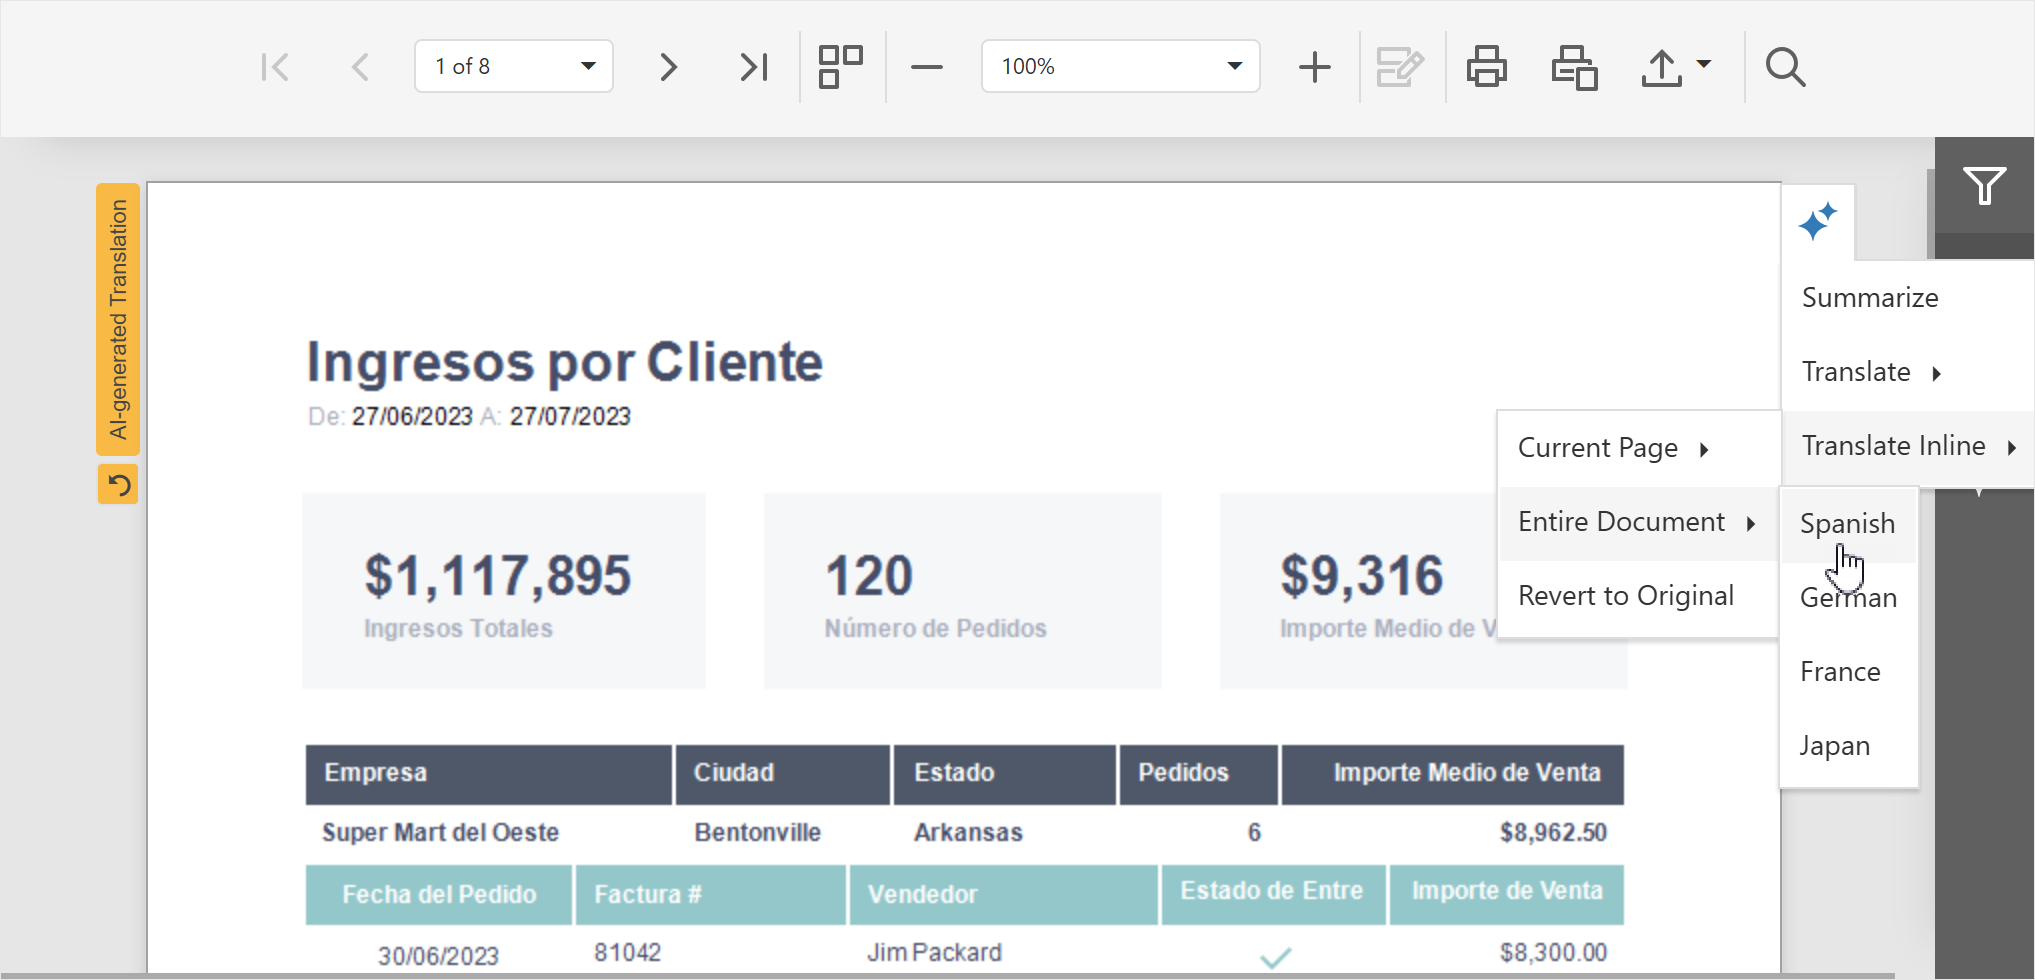
Task: Select Summarize from the AI menu
Action: (1869, 297)
